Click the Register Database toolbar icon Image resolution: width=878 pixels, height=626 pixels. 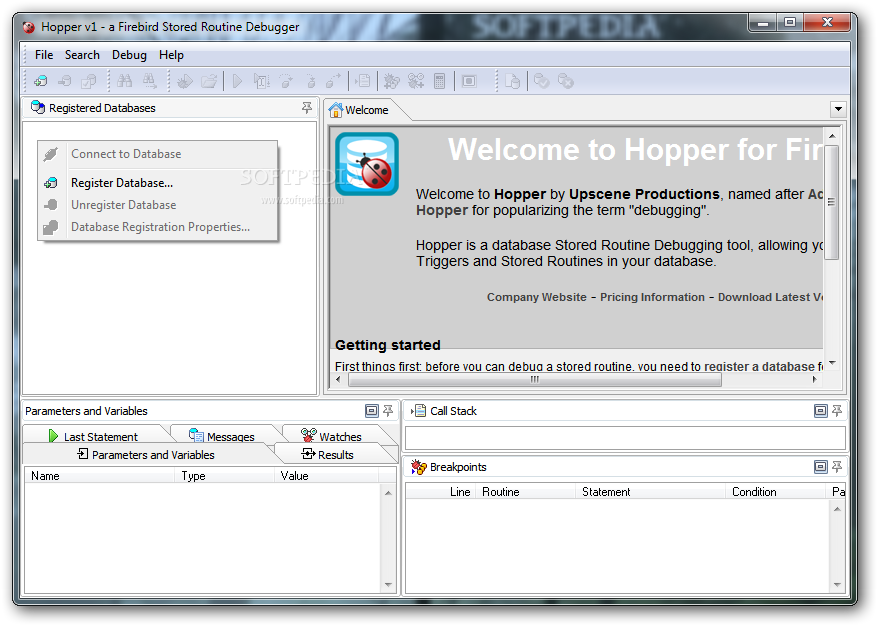[x=40, y=81]
